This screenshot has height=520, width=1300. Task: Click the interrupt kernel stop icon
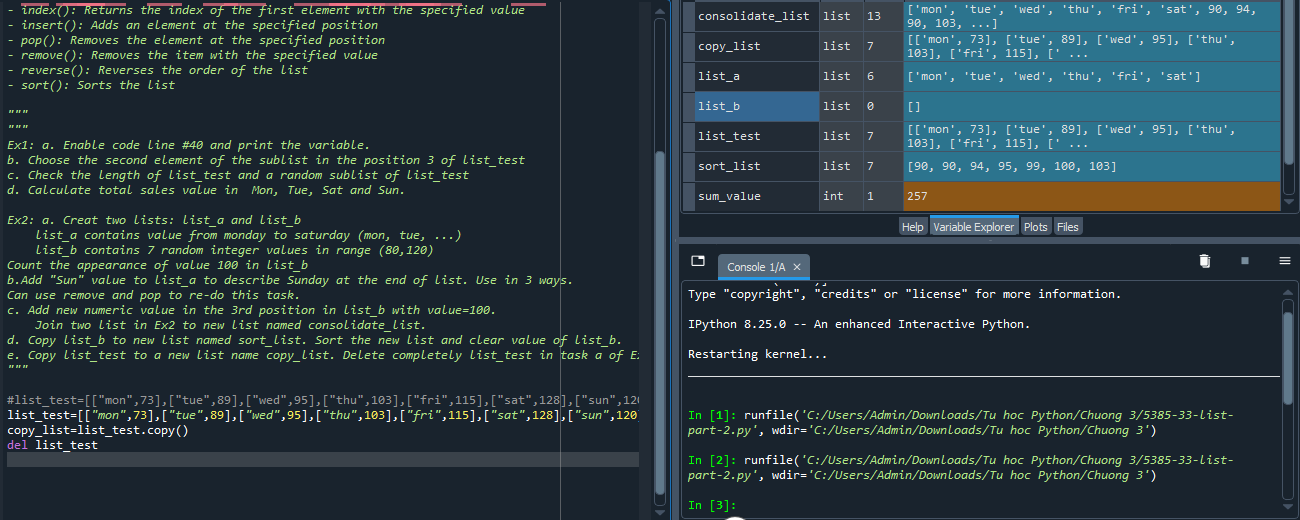click(x=1245, y=261)
